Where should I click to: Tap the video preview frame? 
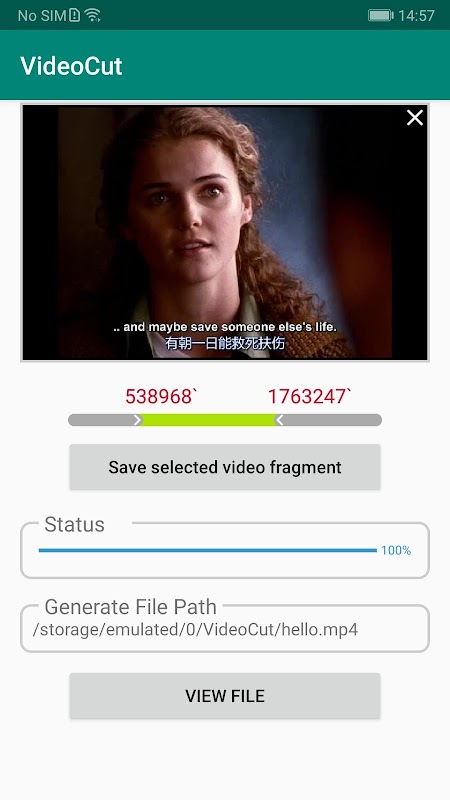(225, 233)
